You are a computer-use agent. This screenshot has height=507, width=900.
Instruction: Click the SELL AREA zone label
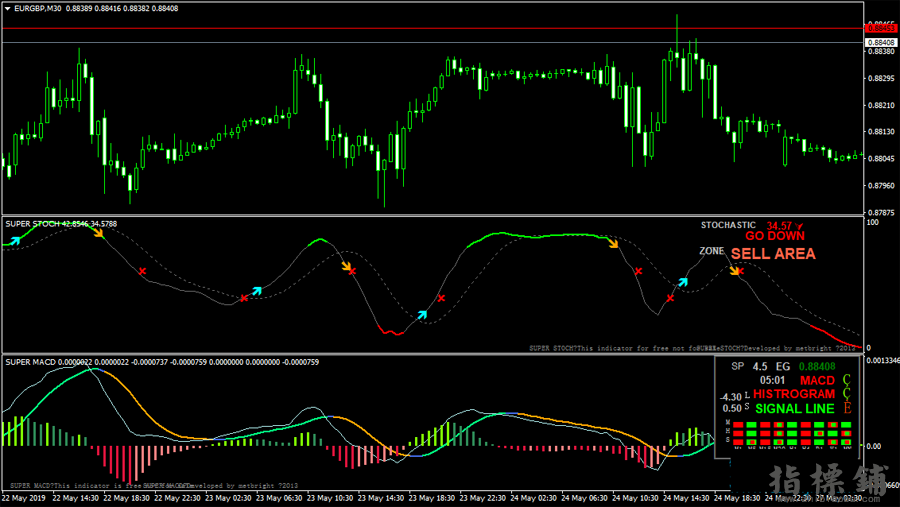(772, 254)
